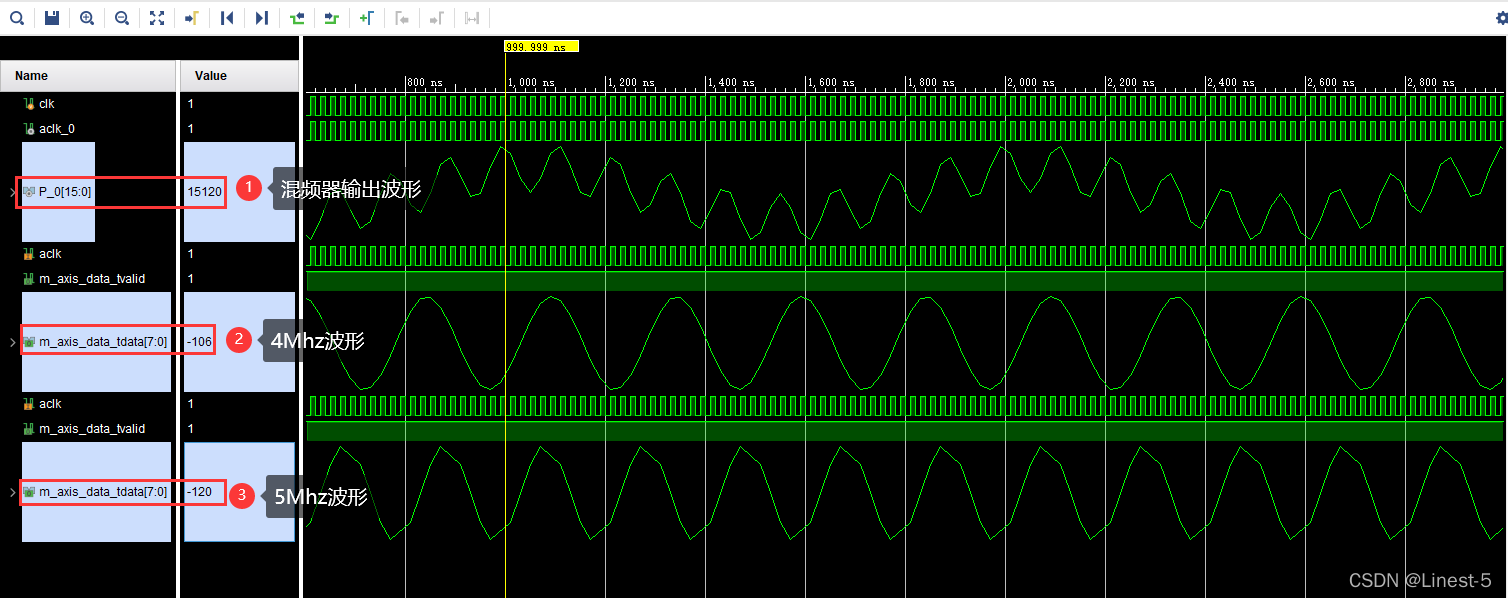Click the 1,000 ns ruler label

pyautogui.click(x=531, y=83)
